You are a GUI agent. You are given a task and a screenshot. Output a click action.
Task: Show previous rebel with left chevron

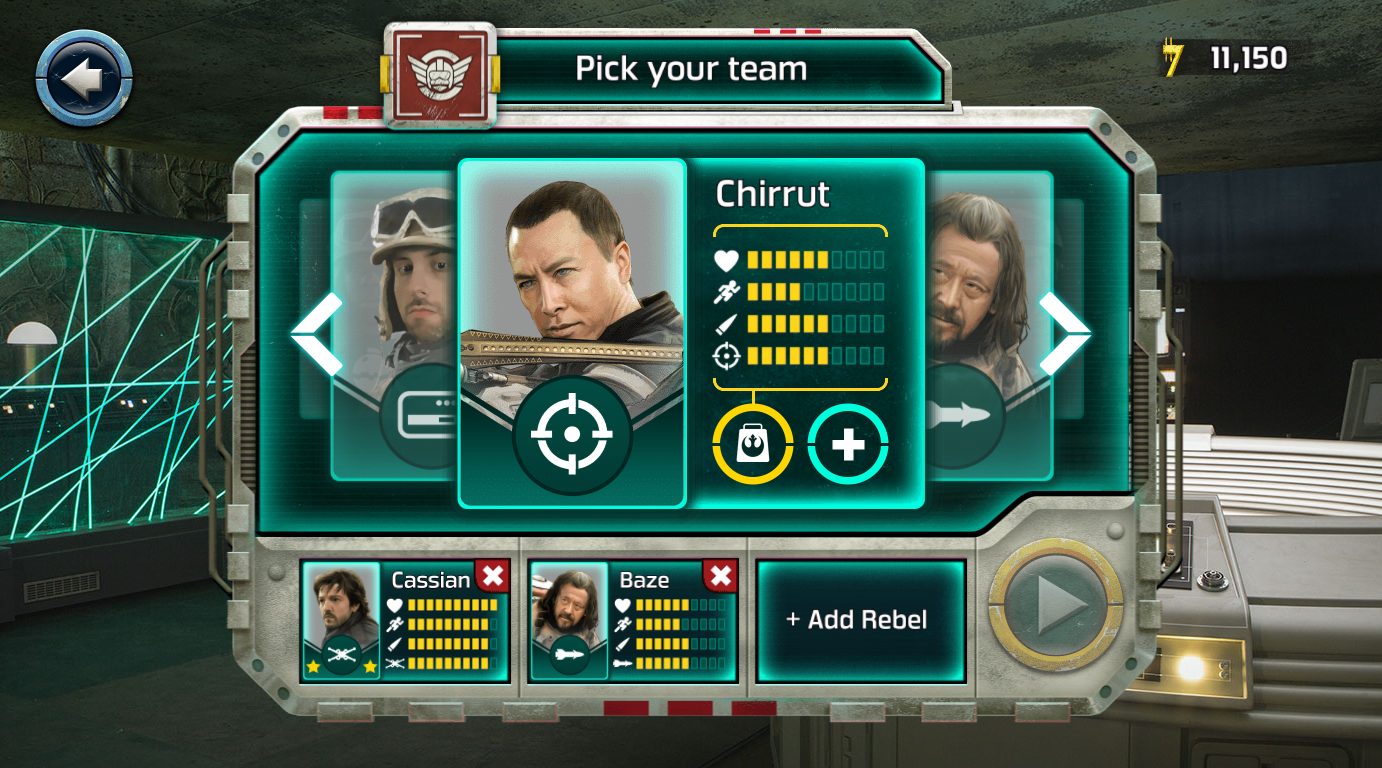click(x=318, y=334)
